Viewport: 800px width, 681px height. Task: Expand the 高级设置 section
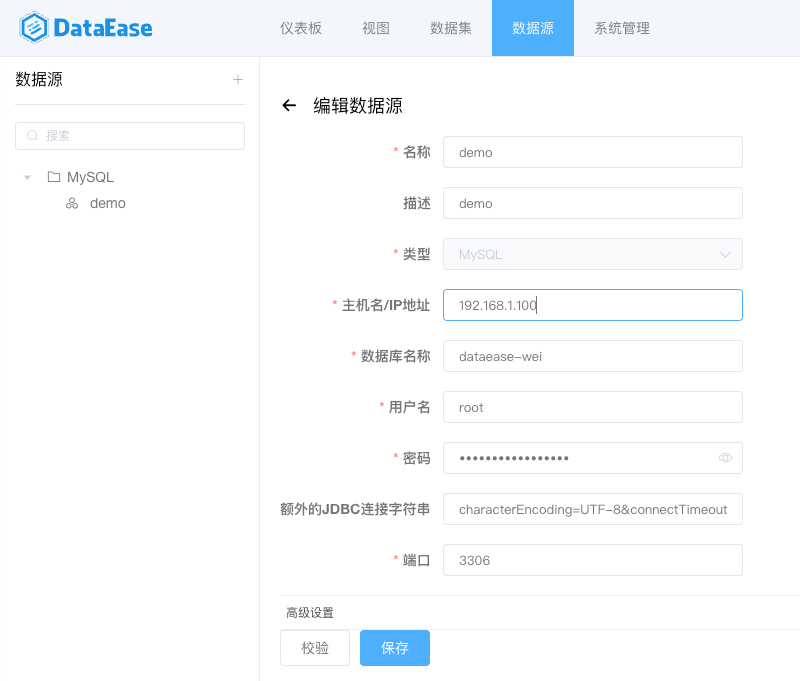coord(310,612)
